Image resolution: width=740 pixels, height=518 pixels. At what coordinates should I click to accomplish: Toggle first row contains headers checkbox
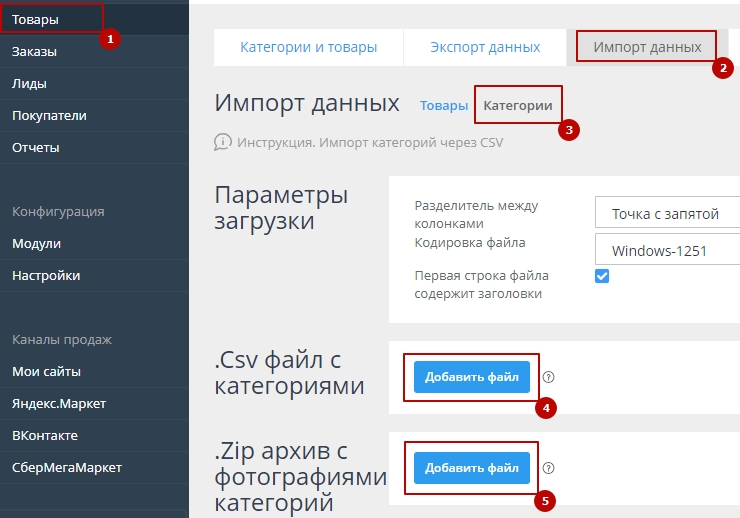click(x=602, y=276)
